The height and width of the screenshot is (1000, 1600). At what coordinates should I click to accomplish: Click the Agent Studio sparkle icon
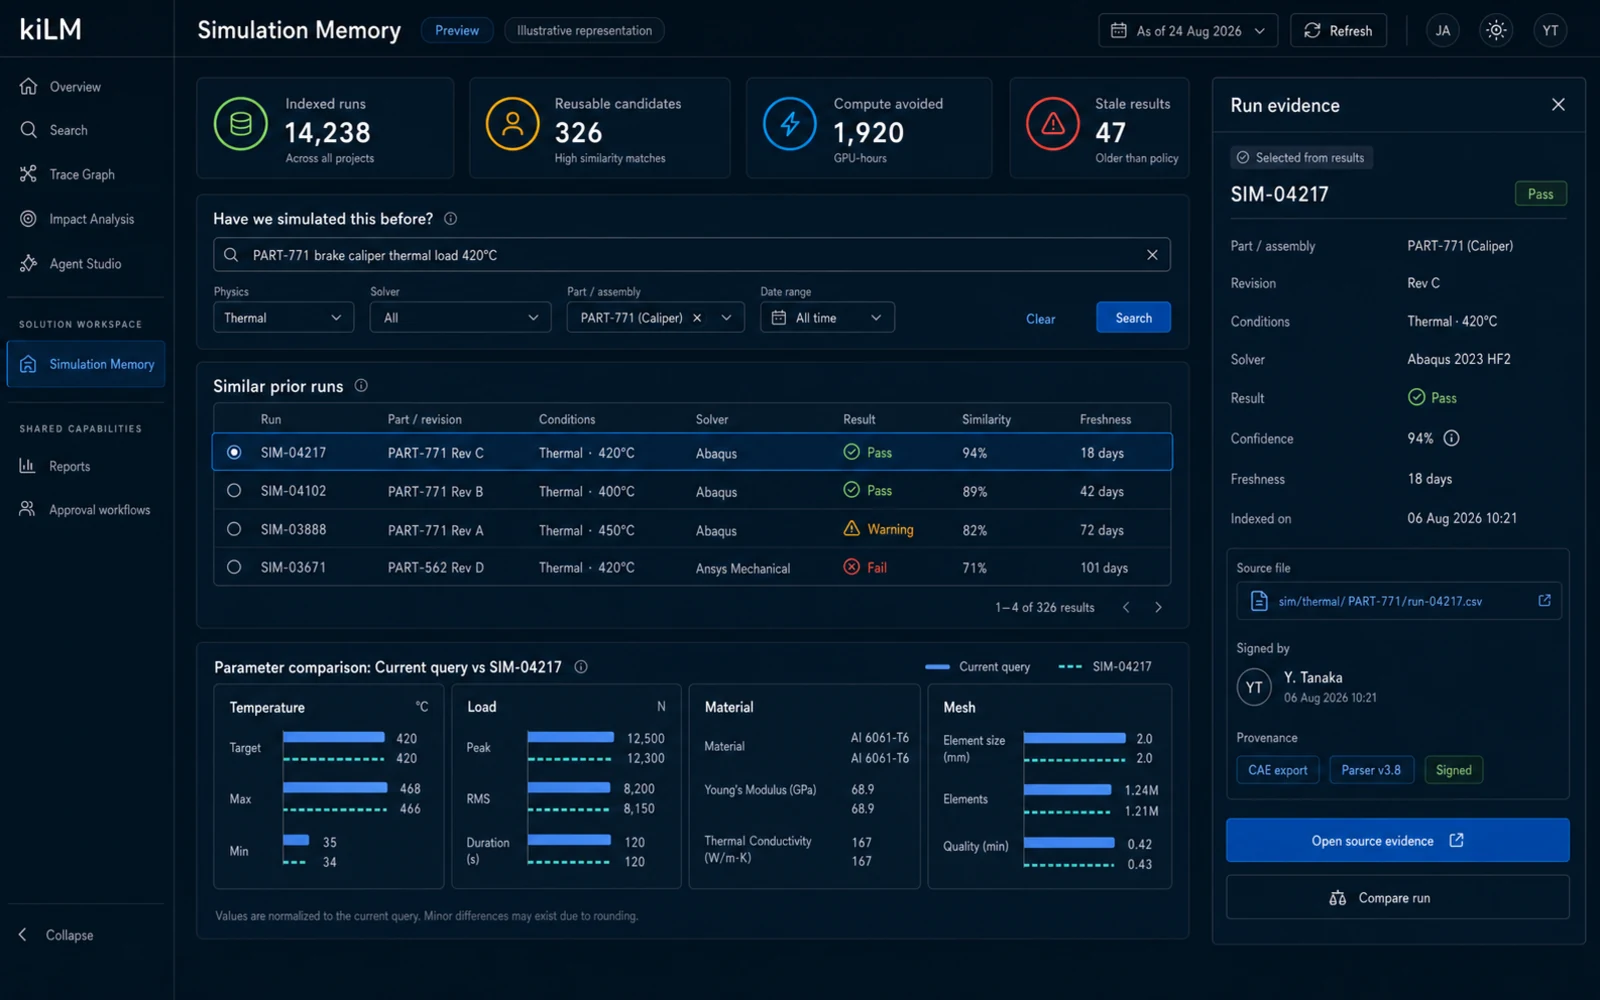pos(28,264)
